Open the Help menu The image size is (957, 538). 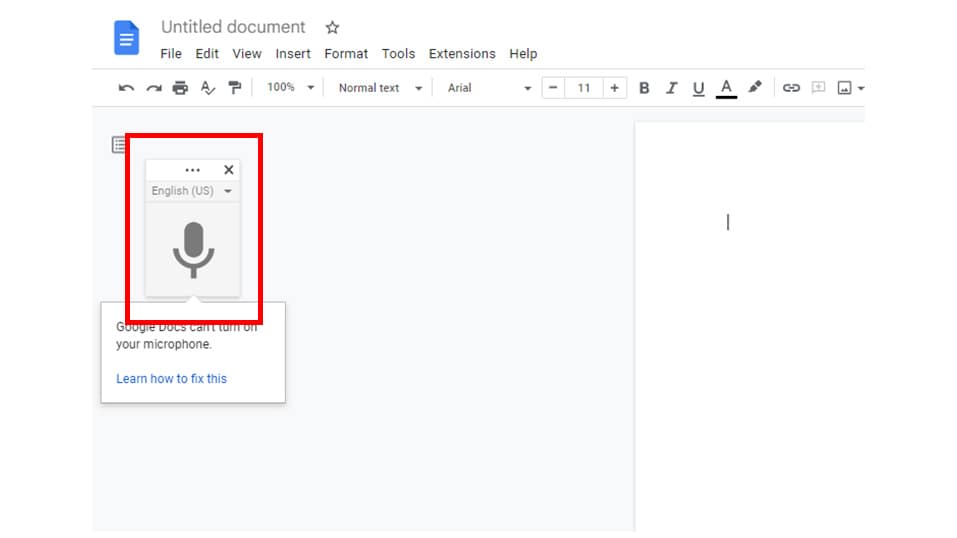[523, 54]
